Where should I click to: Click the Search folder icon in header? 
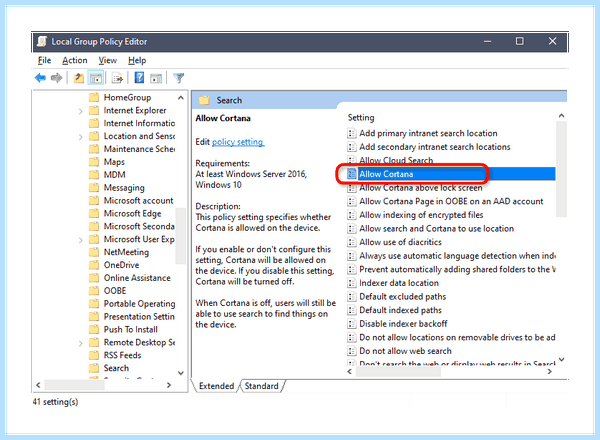point(204,100)
